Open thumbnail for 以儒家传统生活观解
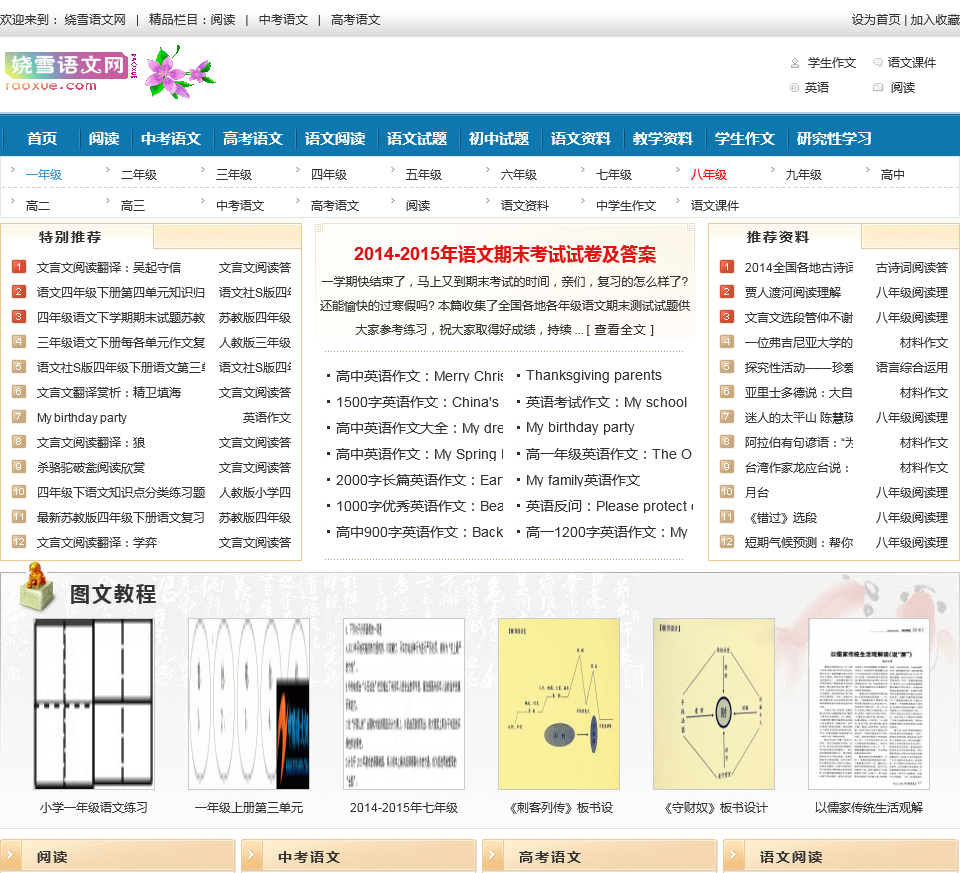 pos(869,703)
